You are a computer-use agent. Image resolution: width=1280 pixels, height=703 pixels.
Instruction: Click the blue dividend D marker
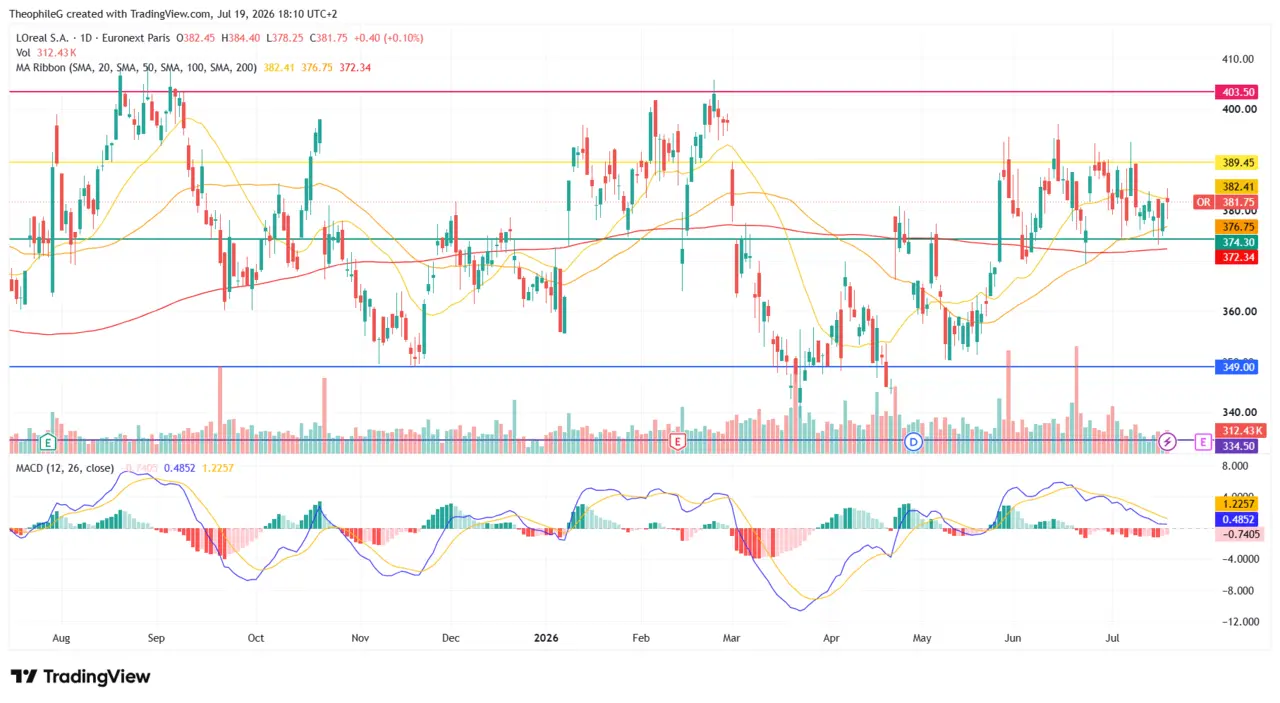coord(912,441)
